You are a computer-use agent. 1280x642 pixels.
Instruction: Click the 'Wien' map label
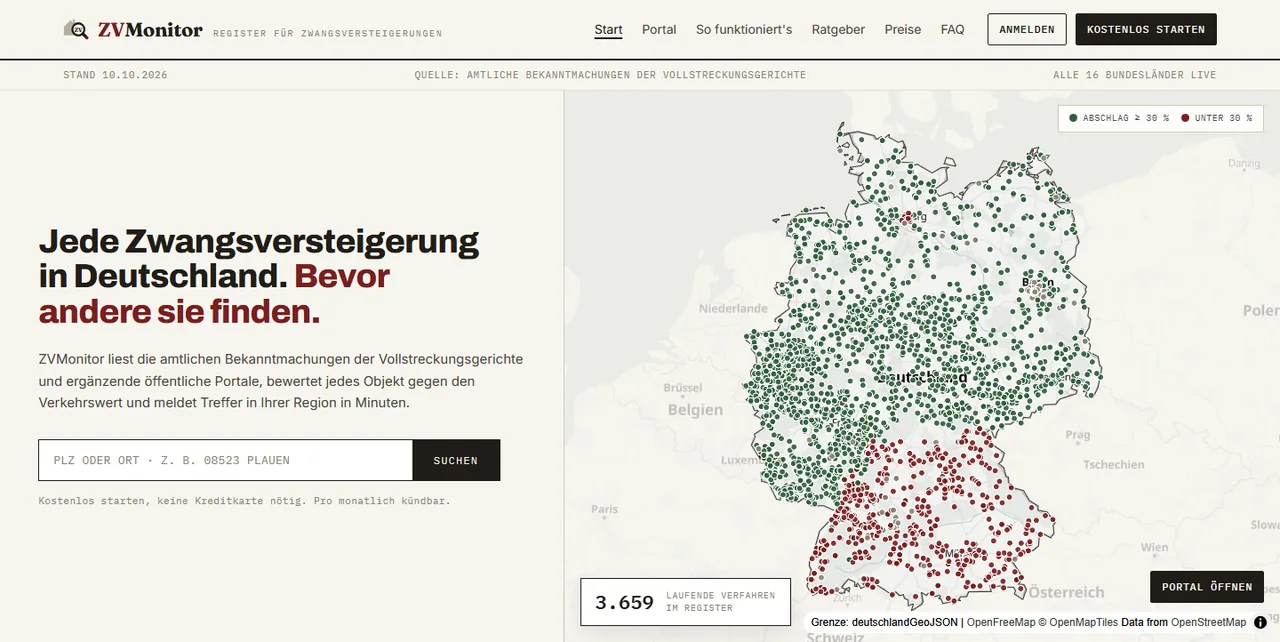coord(1154,548)
